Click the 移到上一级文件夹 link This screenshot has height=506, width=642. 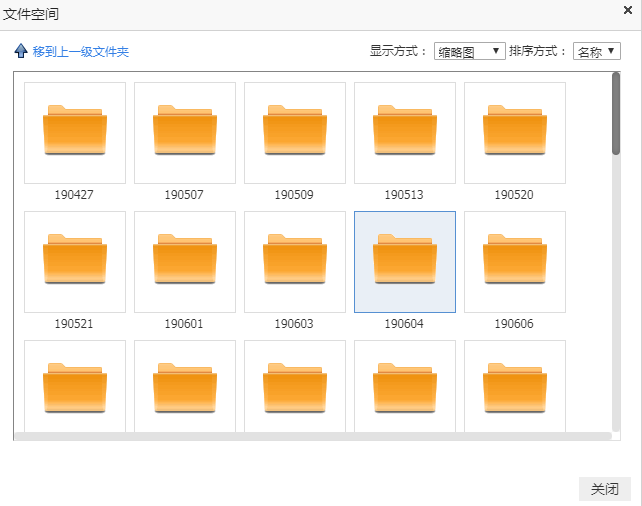point(81,52)
